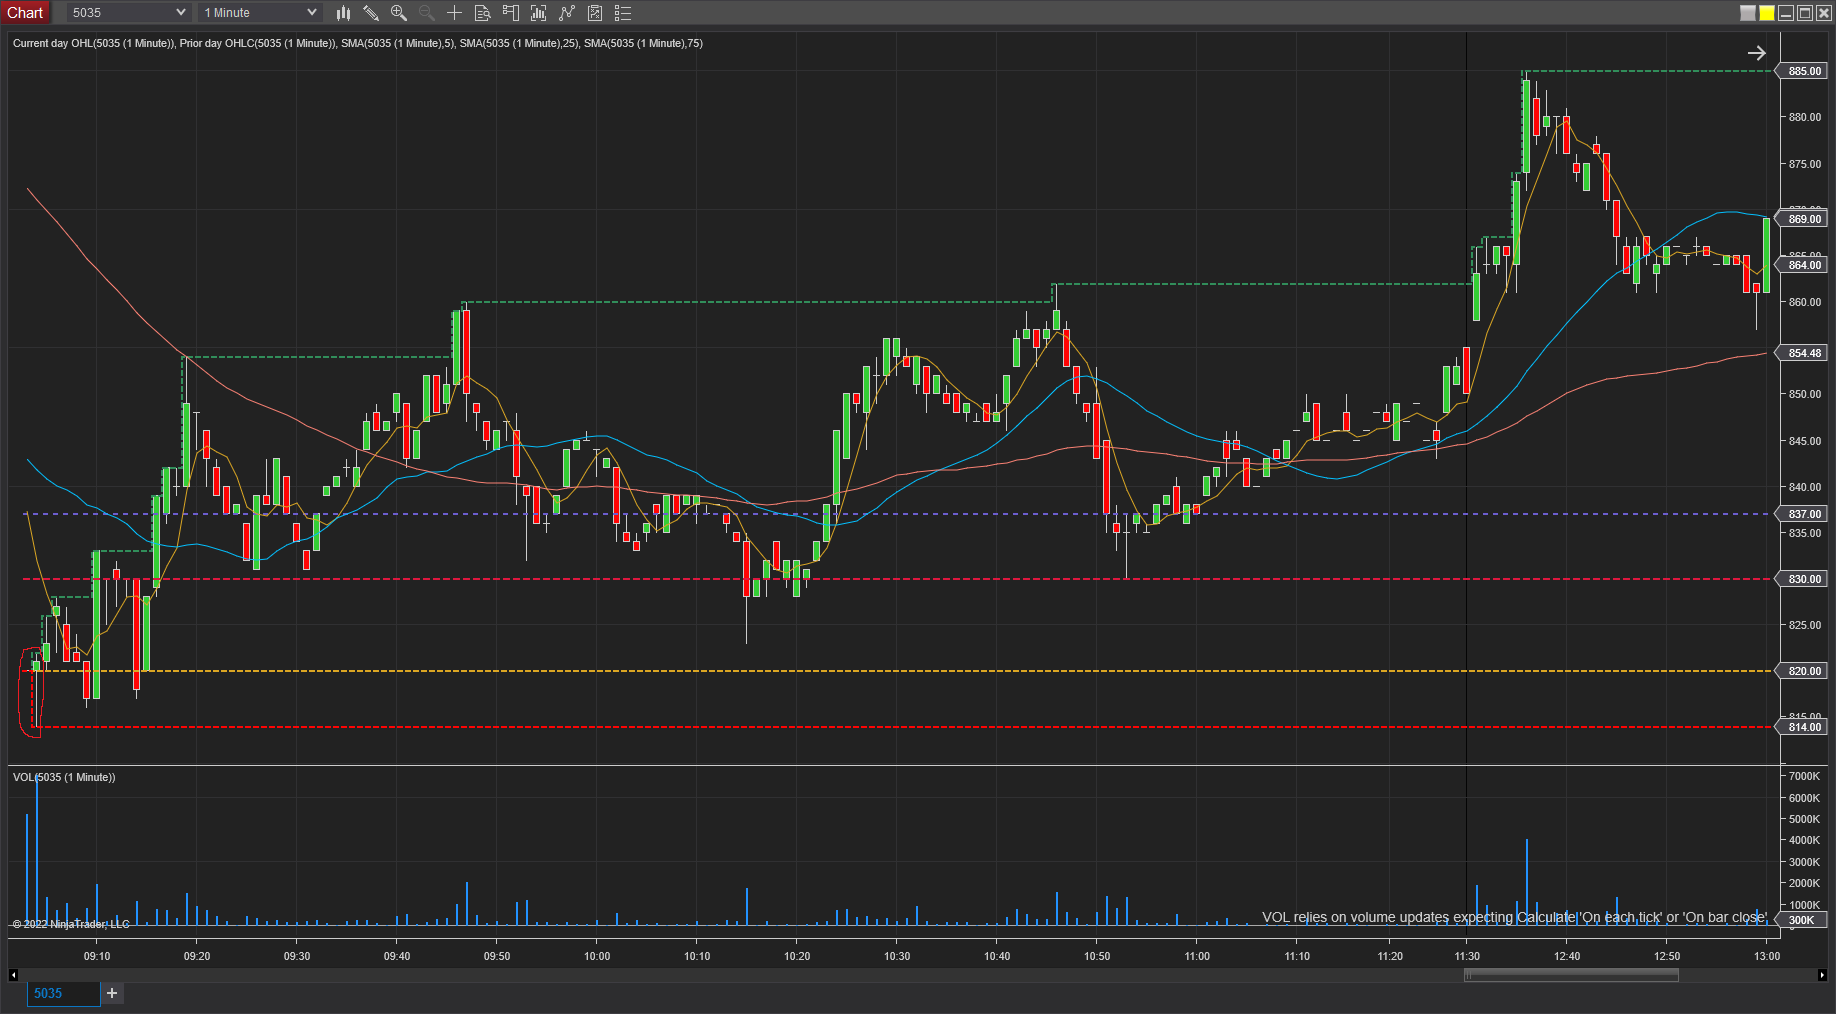Screen dimensions: 1836x1014
Task: Maximize the chart window
Action: pyautogui.click(x=1805, y=13)
